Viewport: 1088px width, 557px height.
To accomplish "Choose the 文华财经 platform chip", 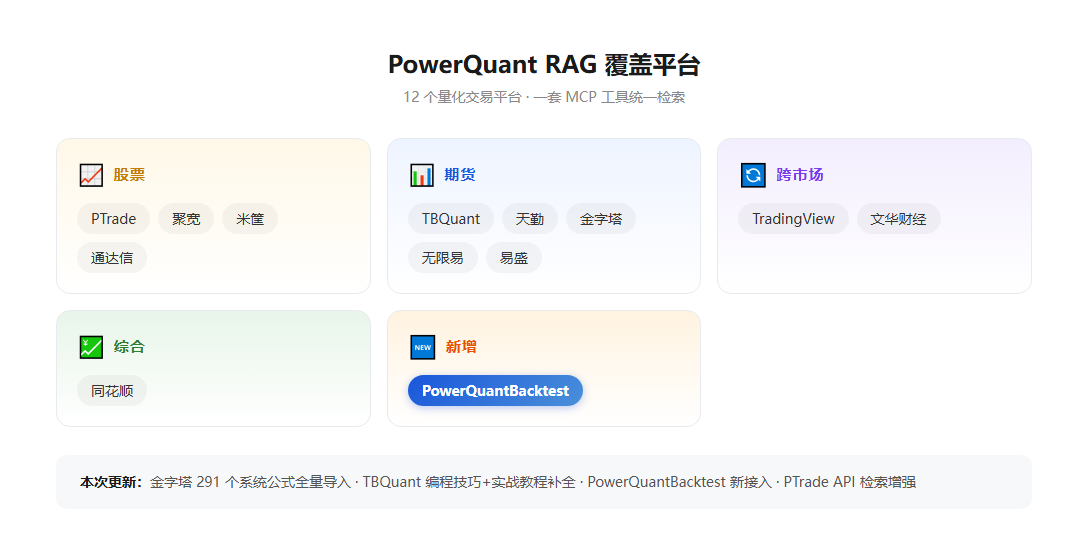I will 899,218.
